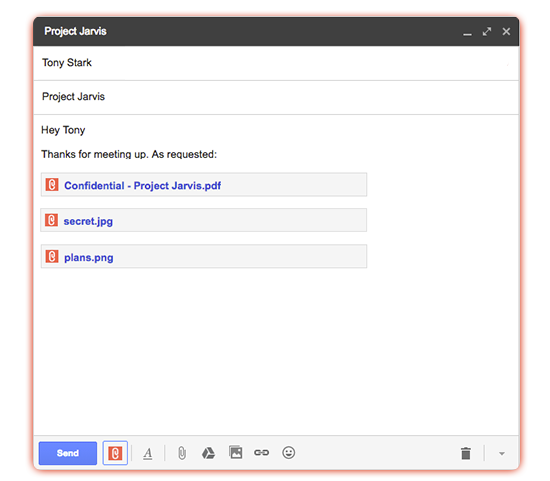Image resolution: width=550 pixels, height=481 pixels.
Task: Expand the more options arrow in toolbar
Action: 502,454
